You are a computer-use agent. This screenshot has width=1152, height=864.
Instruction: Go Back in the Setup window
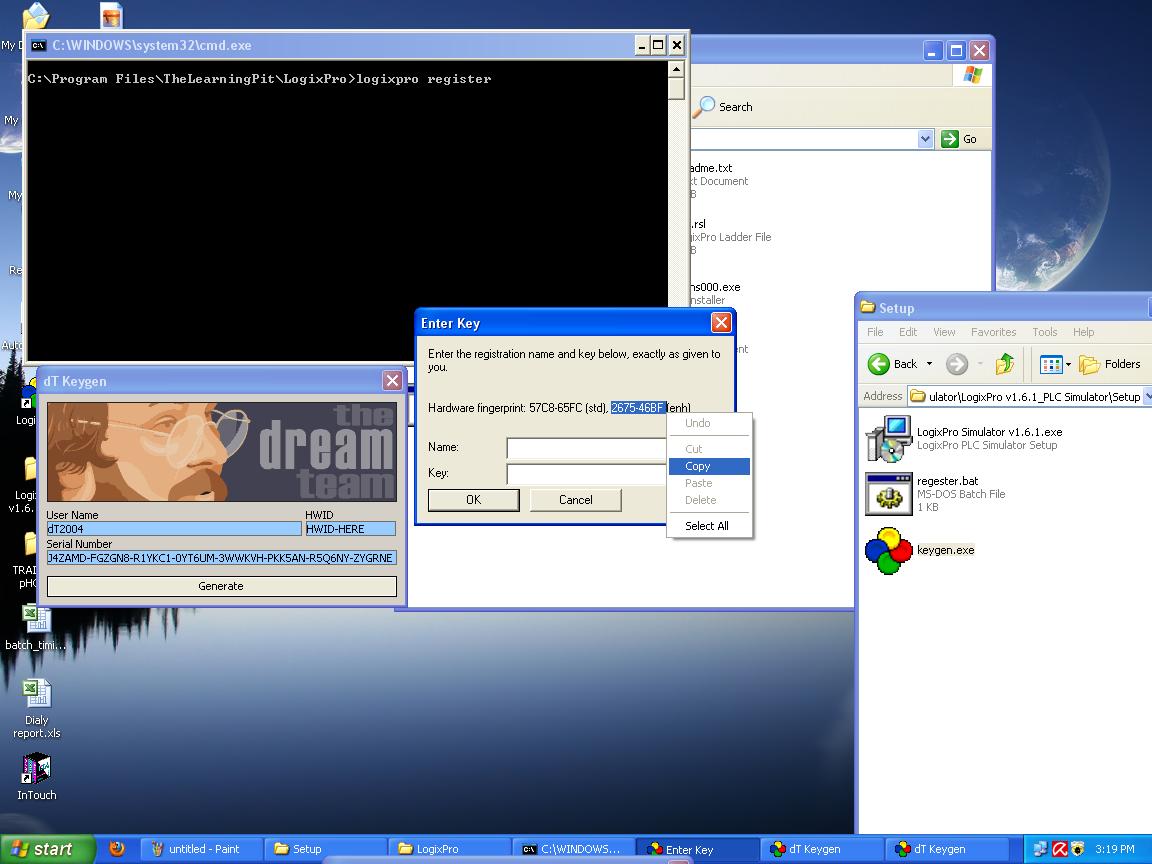click(x=893, y=364)
